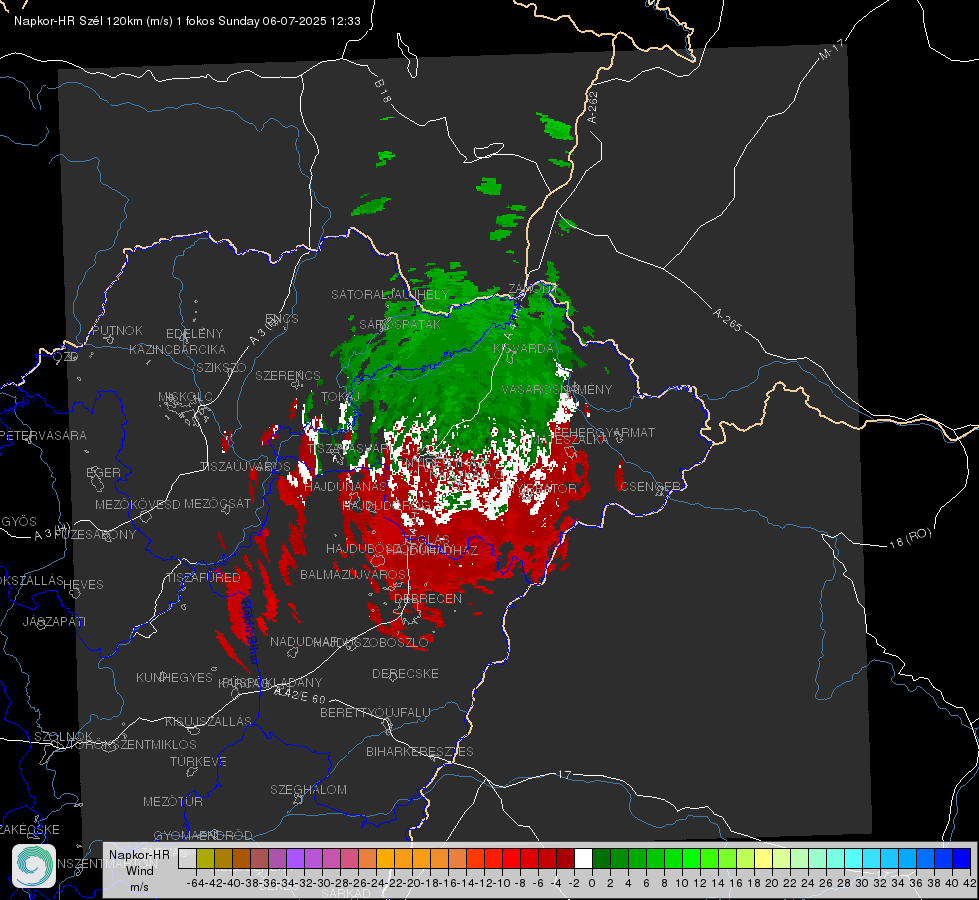Click the GYOMAENDROD city label
This screenshot has height=900, width=979.
(x=203, y=835)
